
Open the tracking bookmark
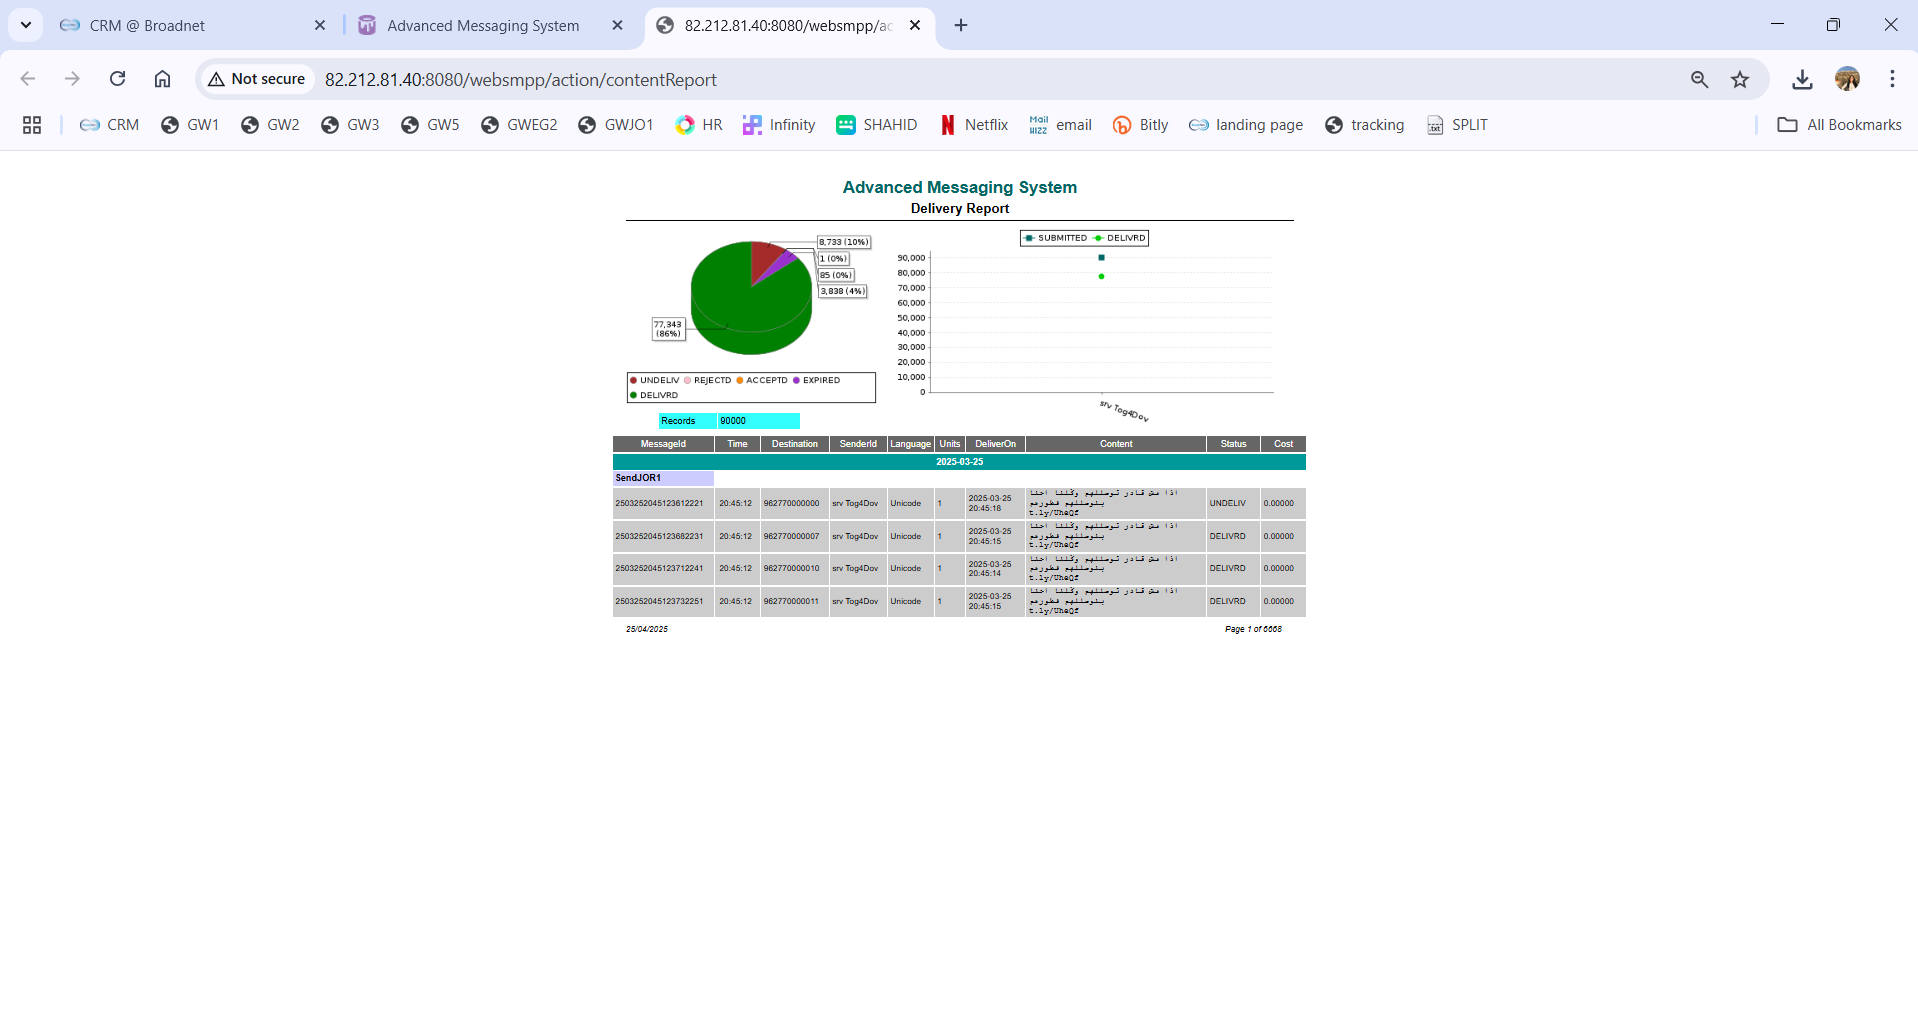pyautogui.click(x=1365, y=125)
